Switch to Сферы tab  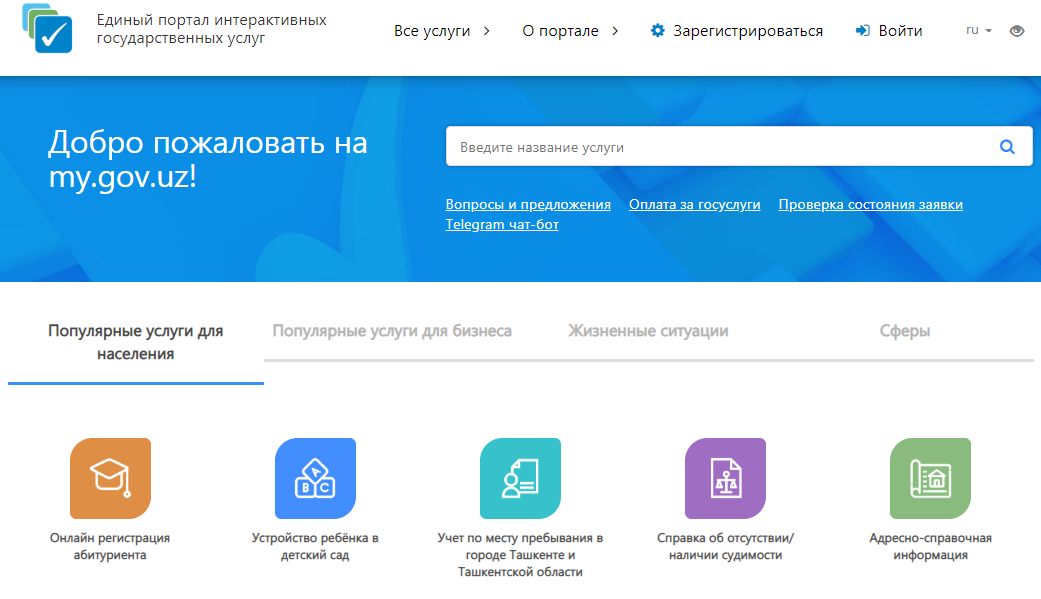[904, 331]
